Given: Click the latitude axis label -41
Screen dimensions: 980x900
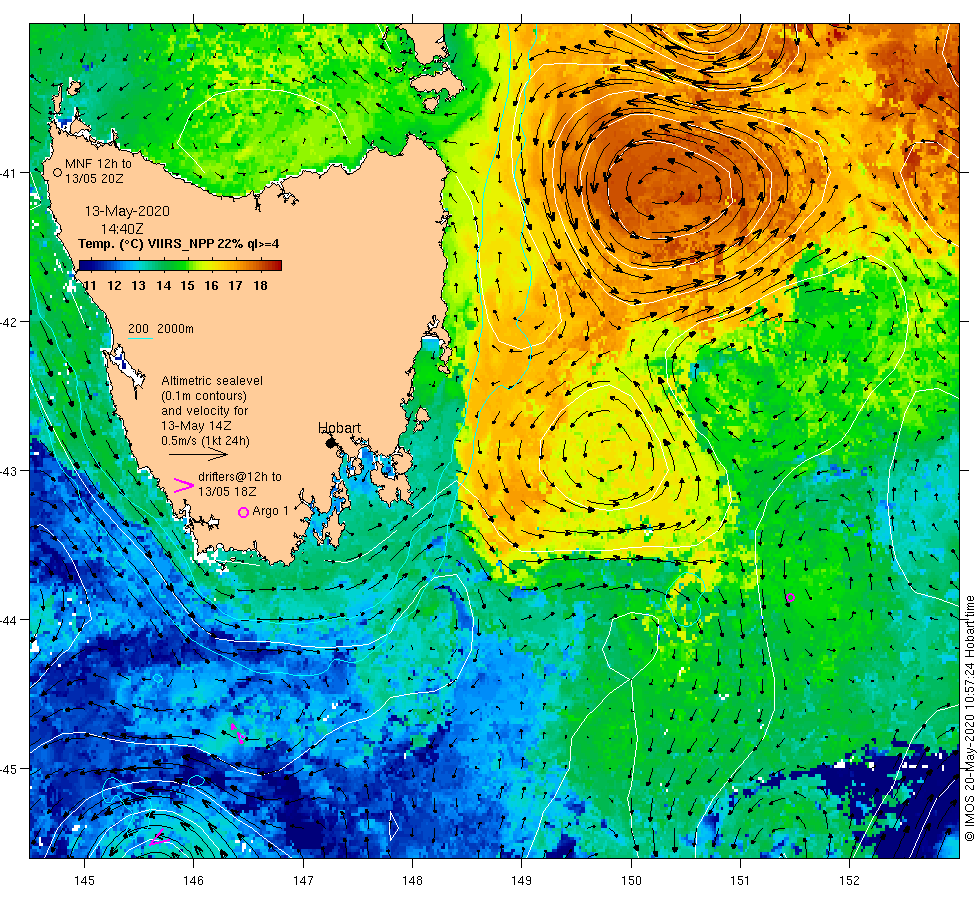Looking at the screenshot, I should (9, 173).
